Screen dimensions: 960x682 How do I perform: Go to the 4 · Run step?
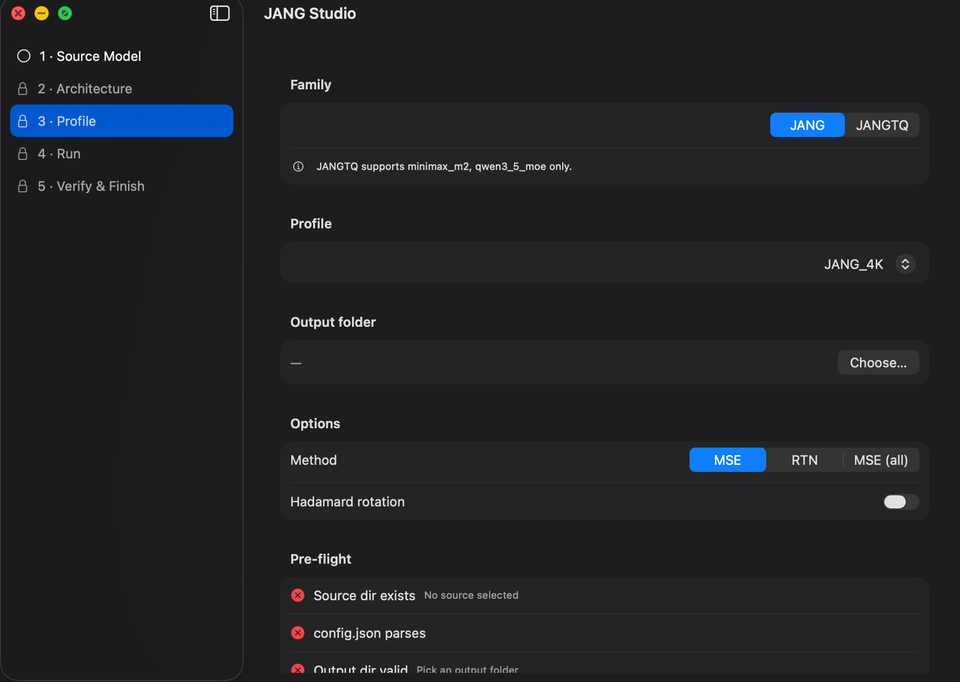122,154
